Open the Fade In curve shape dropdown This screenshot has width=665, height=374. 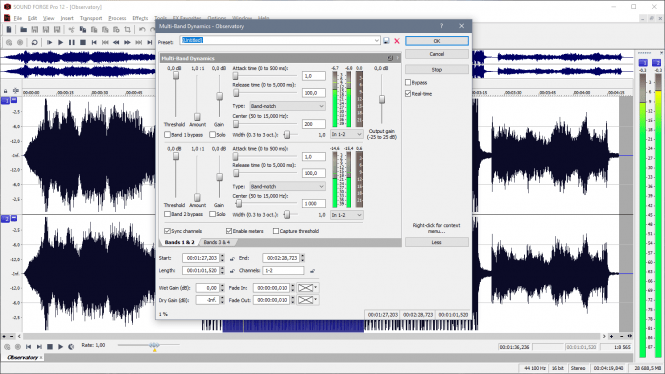[x=308, y=288]
